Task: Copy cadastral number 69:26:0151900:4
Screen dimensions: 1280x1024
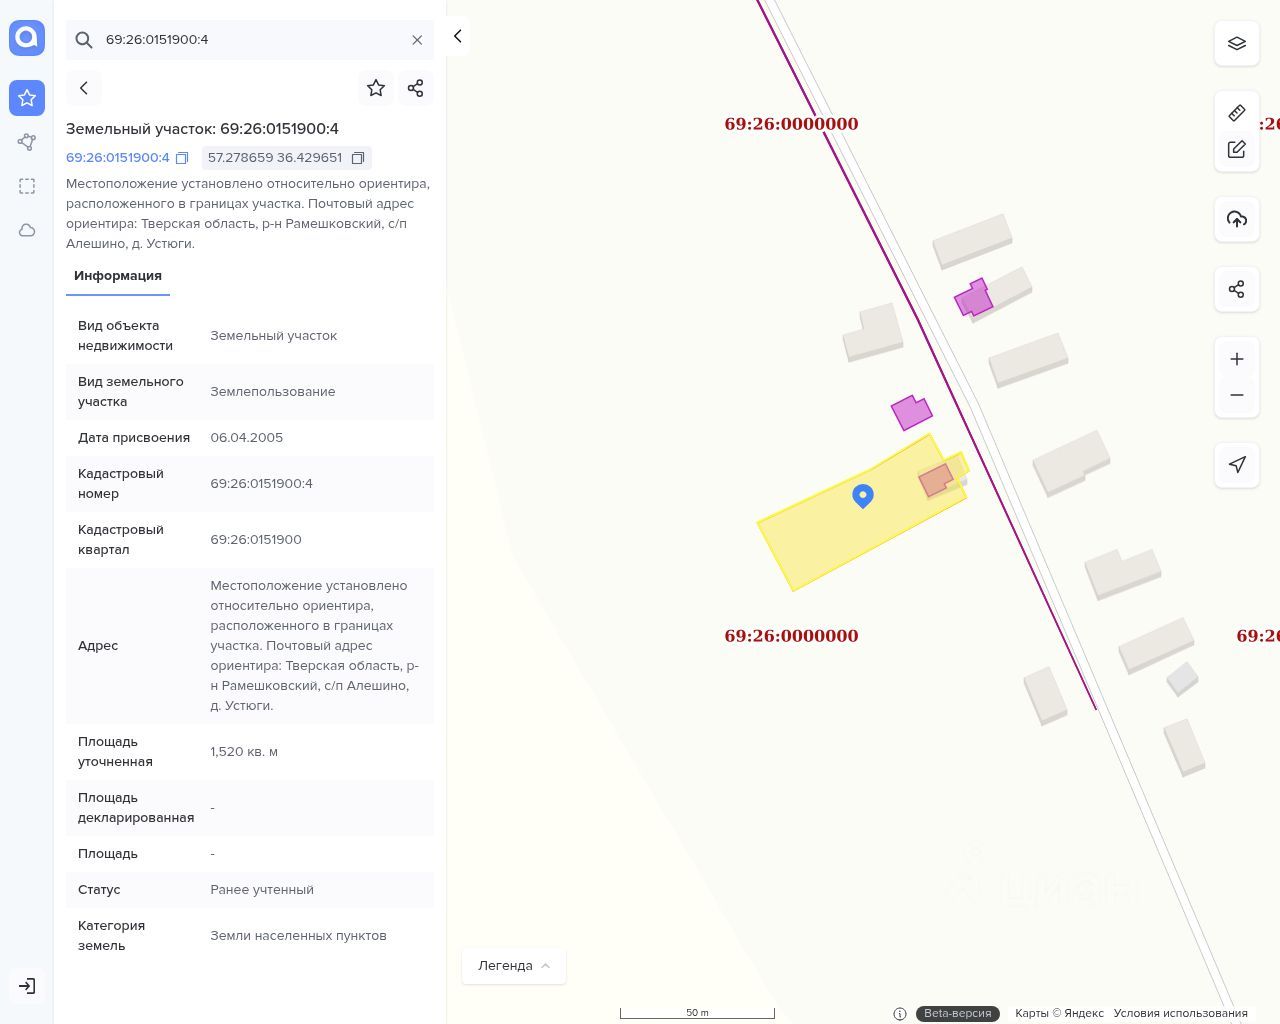Action: point(182,158)
